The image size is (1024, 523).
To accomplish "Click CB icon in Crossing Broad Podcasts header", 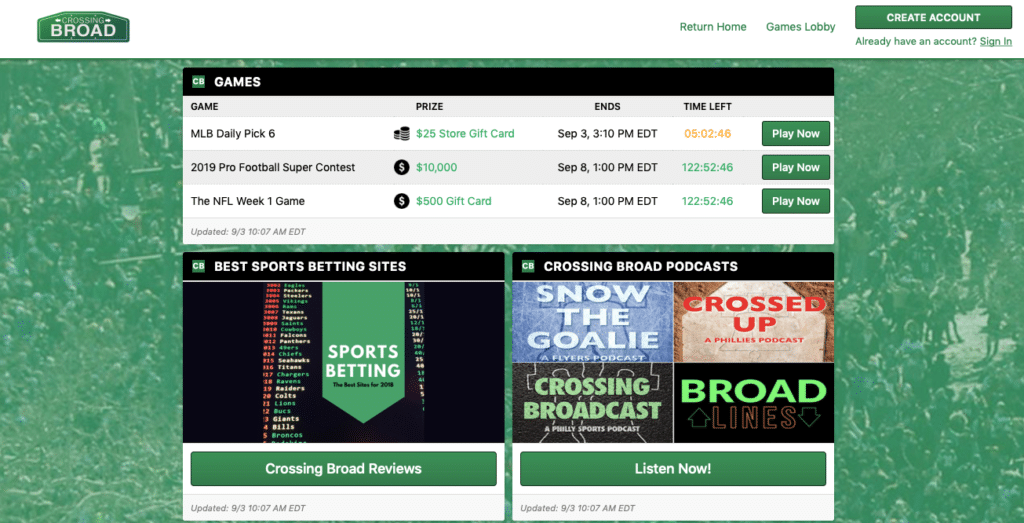I will (x=528, y=266).
